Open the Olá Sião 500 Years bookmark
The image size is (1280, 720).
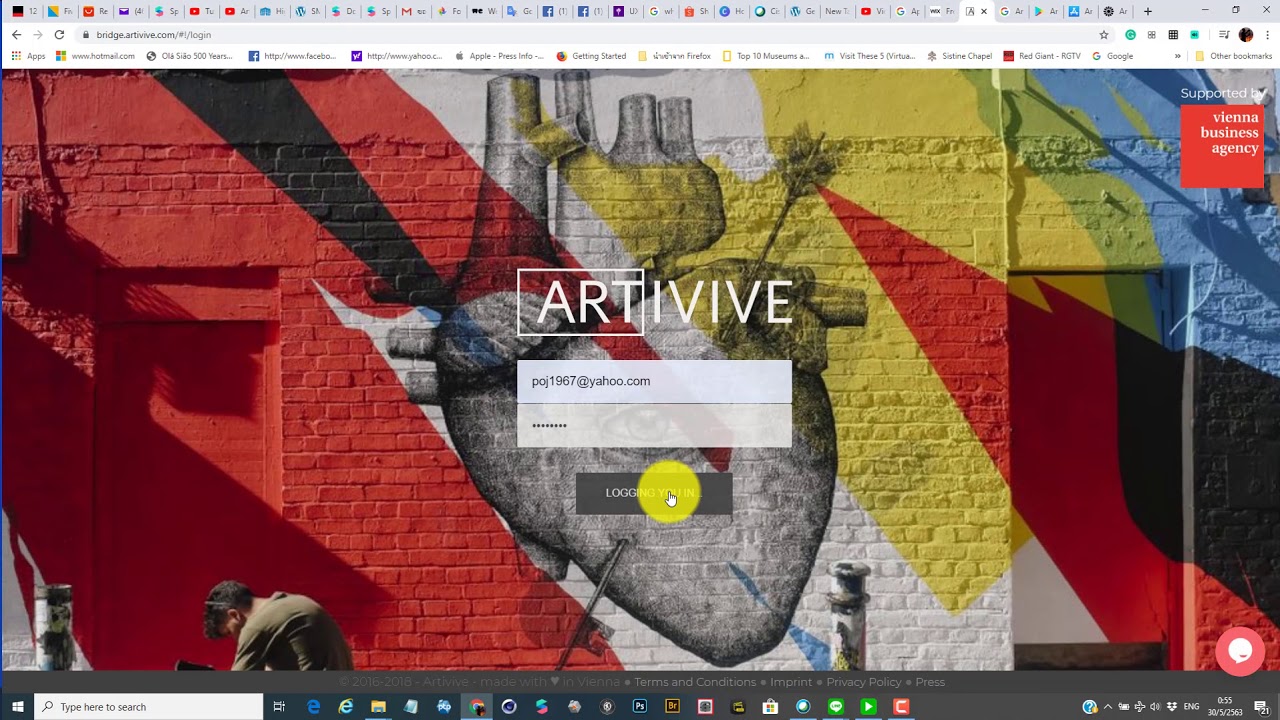190,56
